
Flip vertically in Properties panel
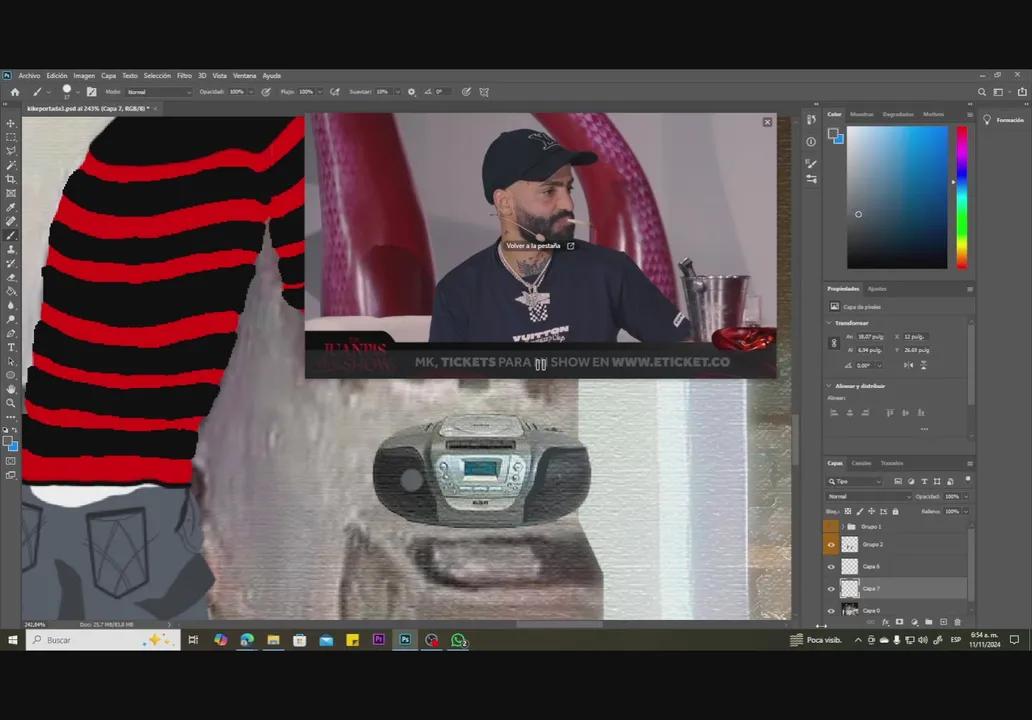coord(923,365)
